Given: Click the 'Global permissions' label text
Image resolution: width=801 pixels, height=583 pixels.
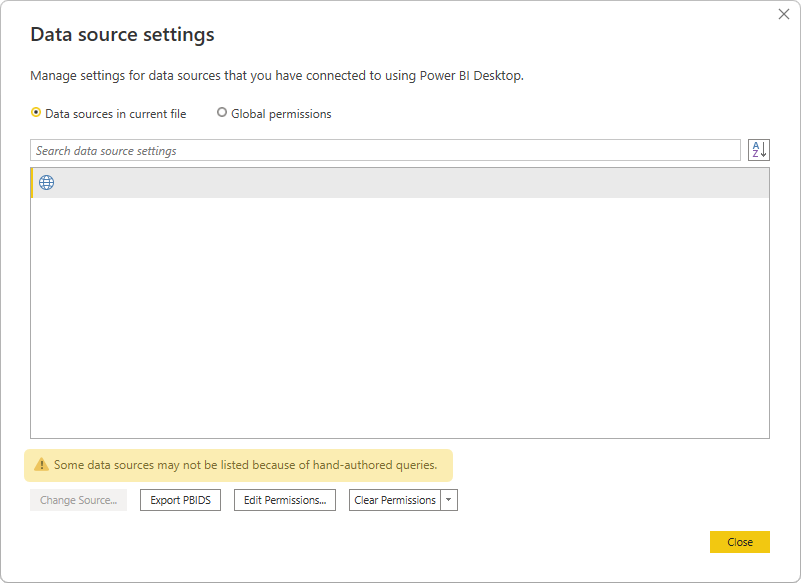Looking at the screenshot, I should (281, 114).
